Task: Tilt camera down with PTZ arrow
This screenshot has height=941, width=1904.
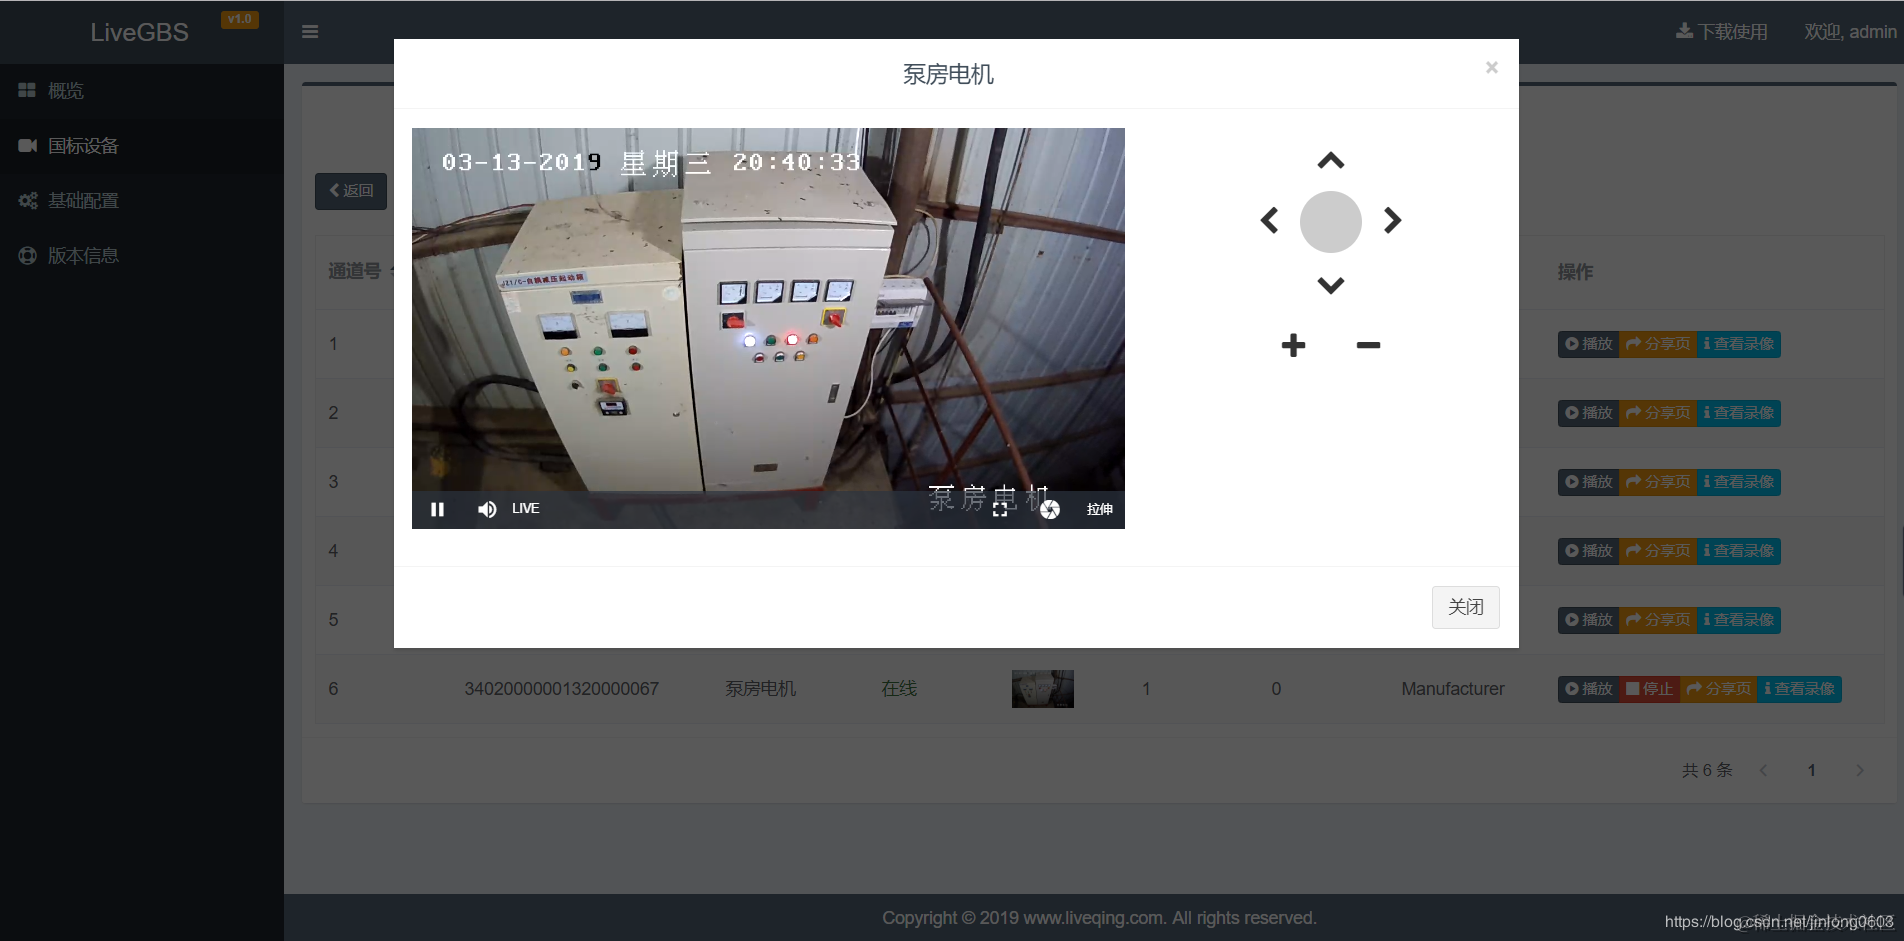Action: [1331, 285]
